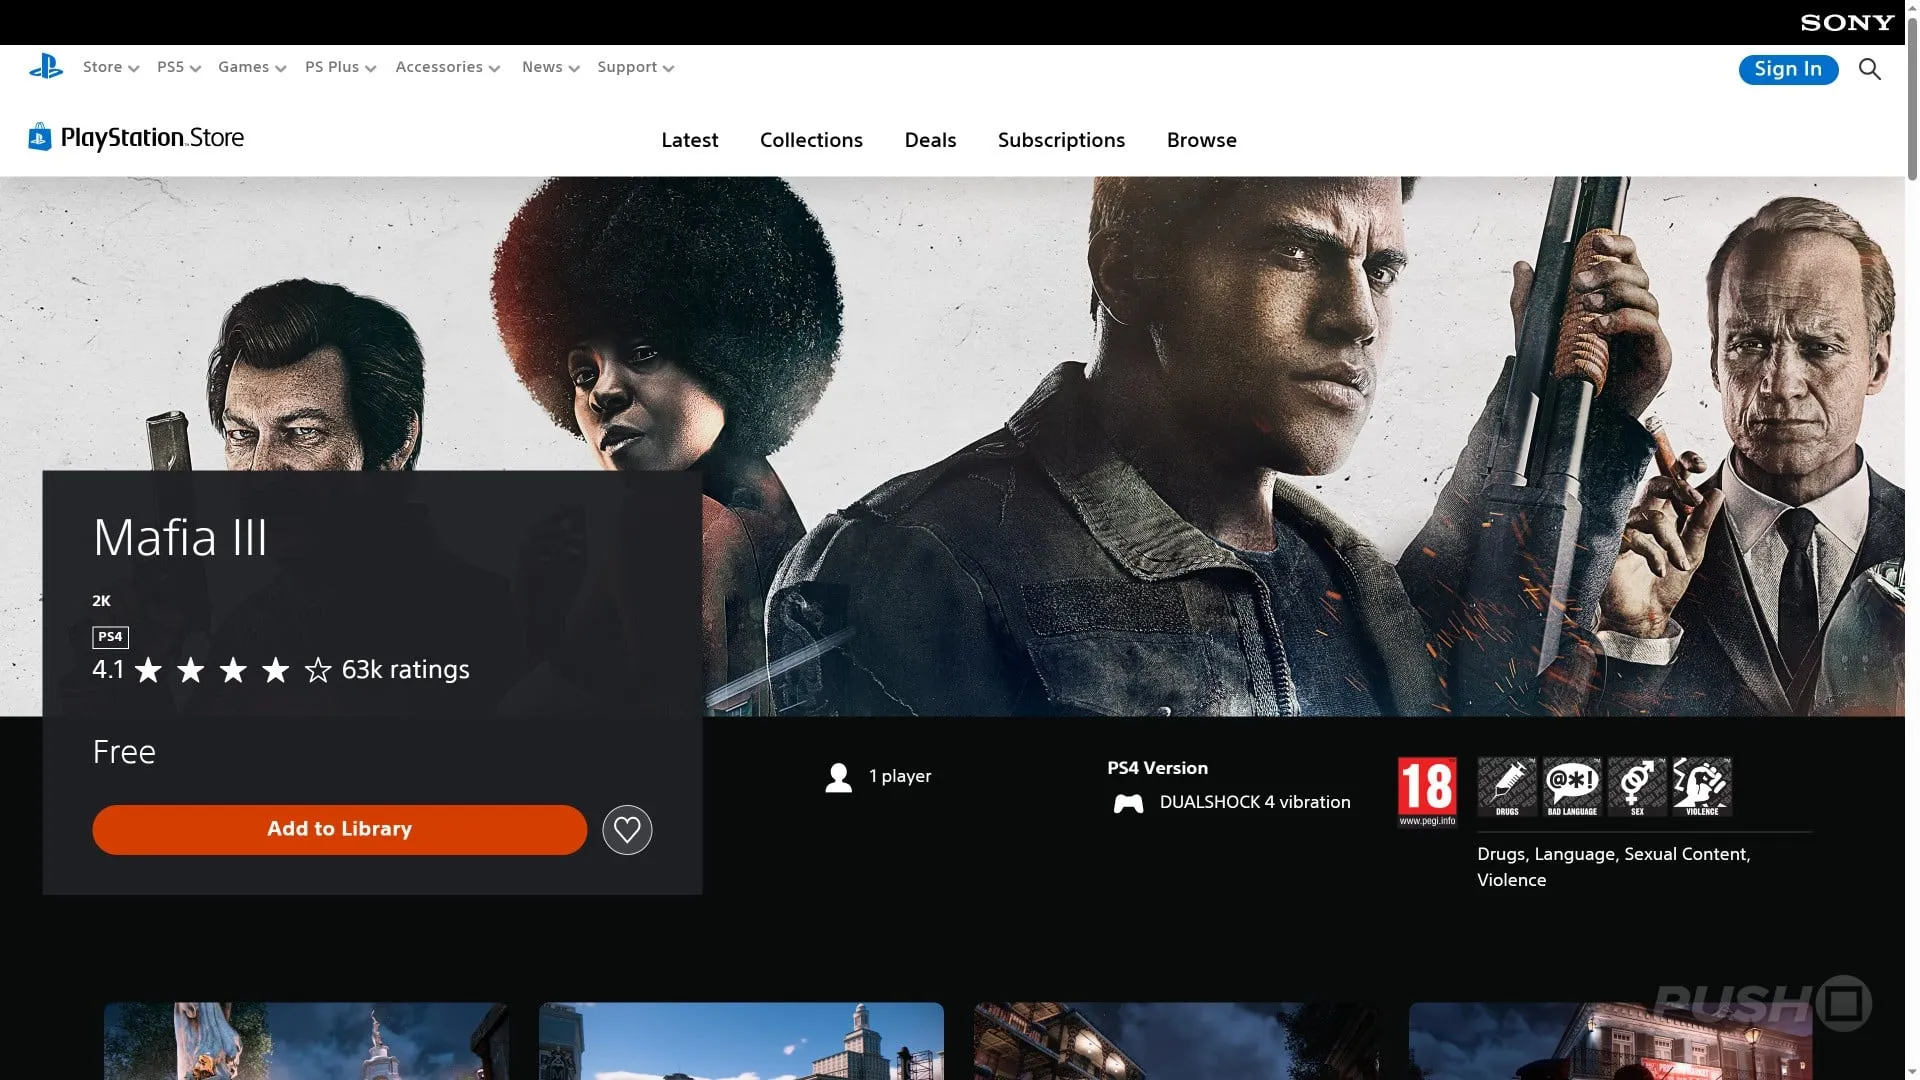This screenshot has height=1080, width=1920.
Task: Open the first screenshot thumbnail with statue
Action: [306, 1041]
